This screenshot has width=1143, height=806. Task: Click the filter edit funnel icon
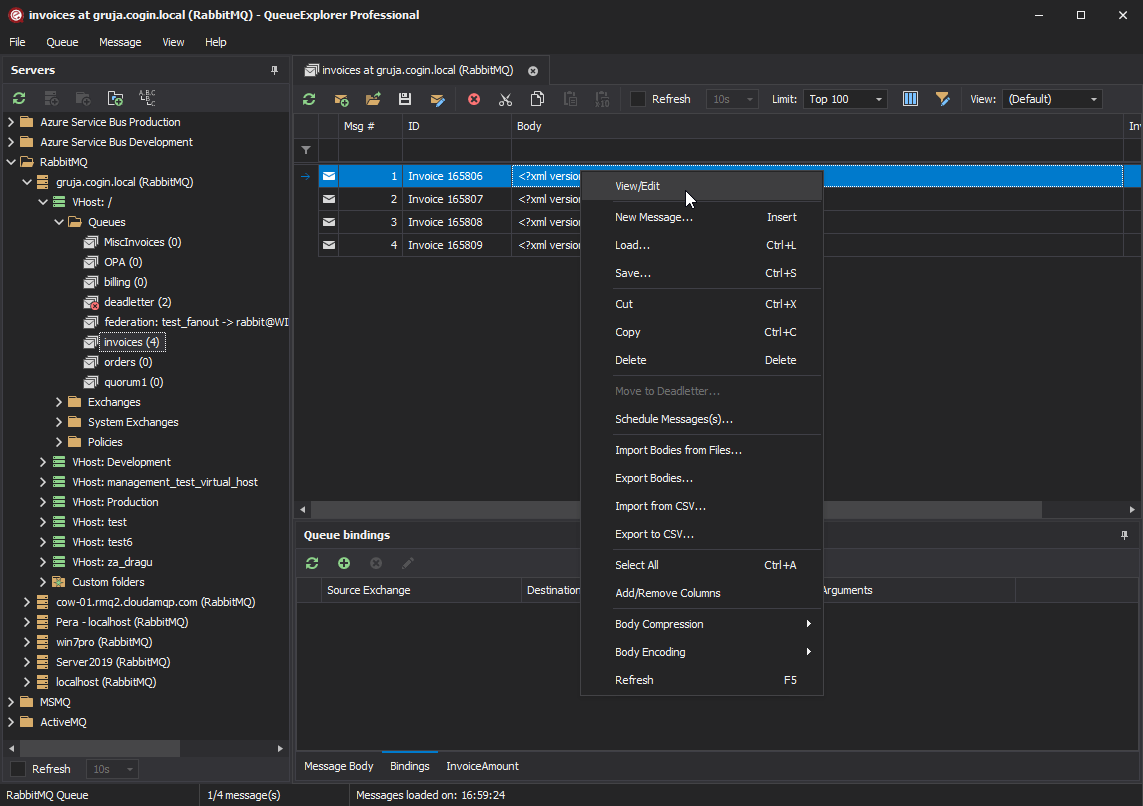pos(942,99)
